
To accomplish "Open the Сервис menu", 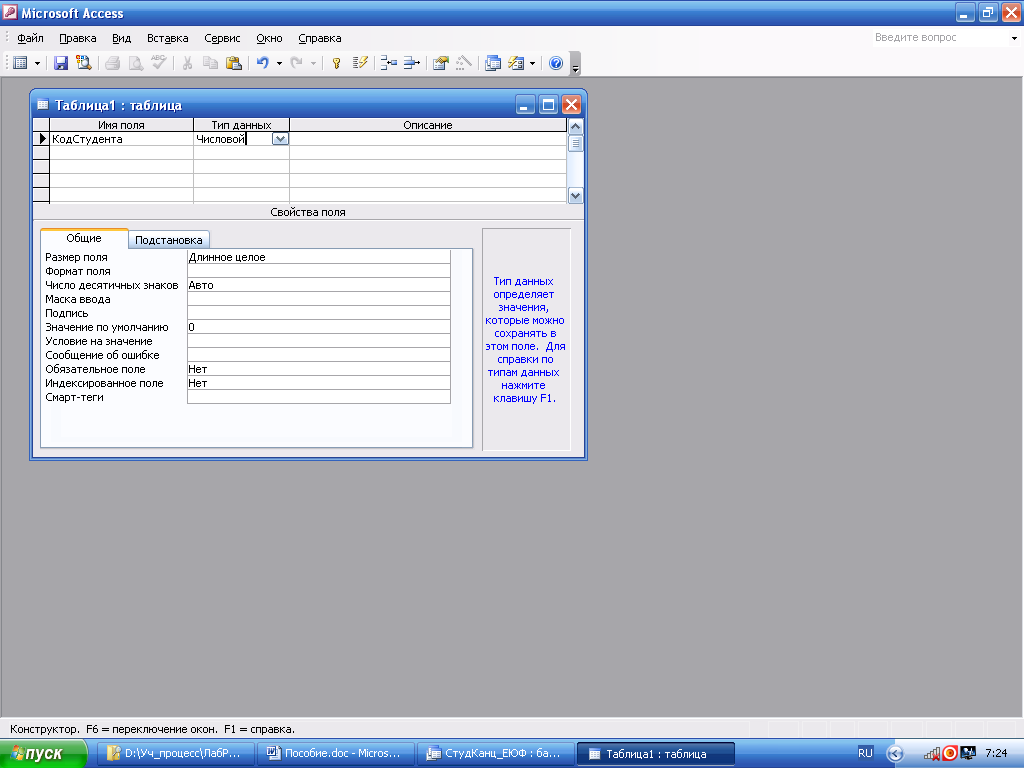I will tap(222, 38).
